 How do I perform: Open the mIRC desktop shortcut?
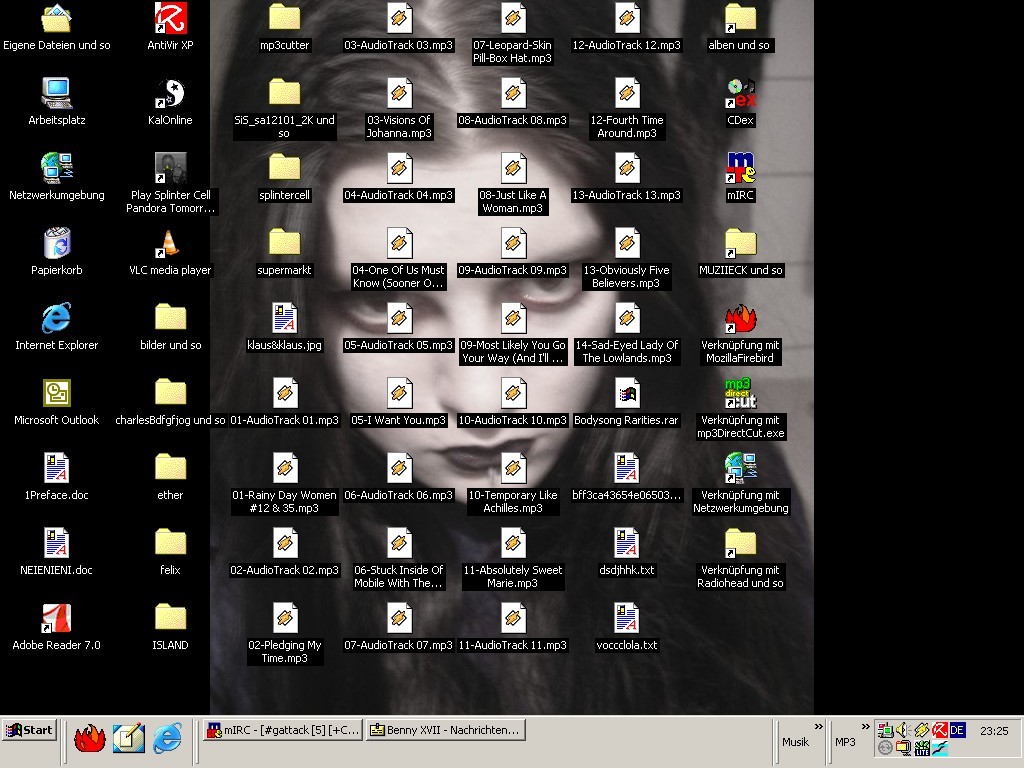pyautogui.click(x=740, y=168)
